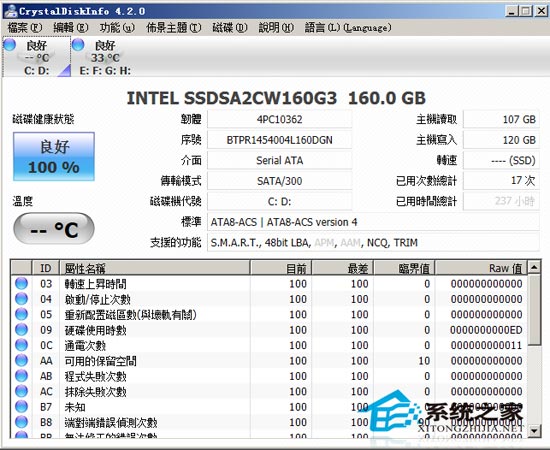Click the transfer mode field SATA/300
This screenshot has height=450, width=550.
point(280,181)
